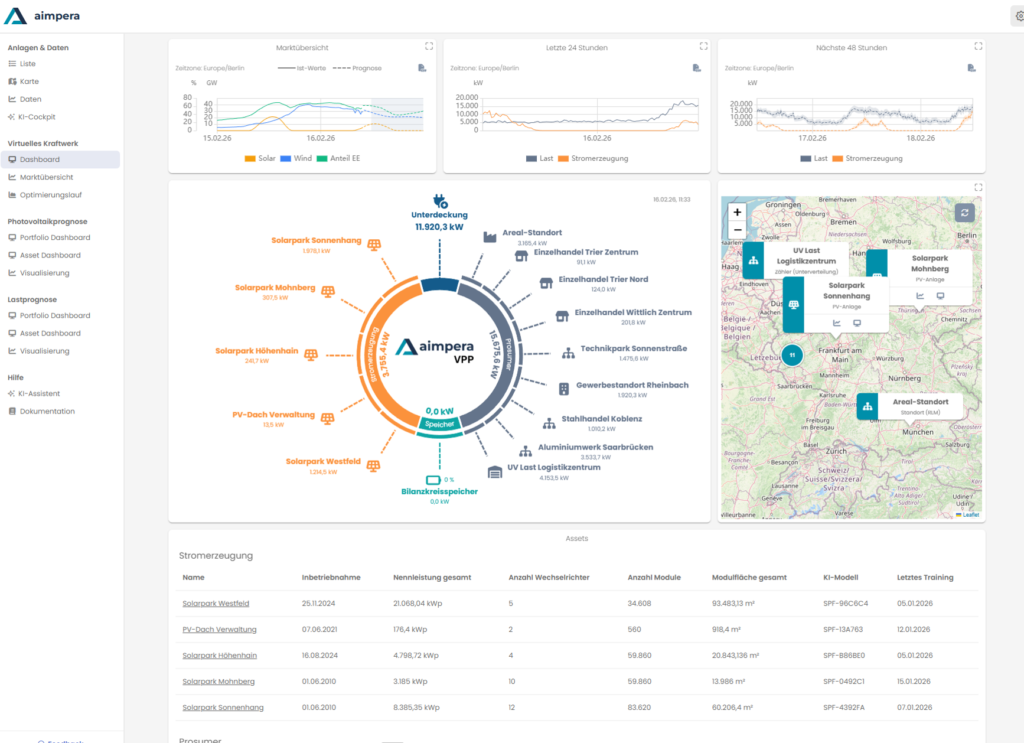1024x743 pixels.
Task: Refresh the map view
Action: [x=965, y=213]
